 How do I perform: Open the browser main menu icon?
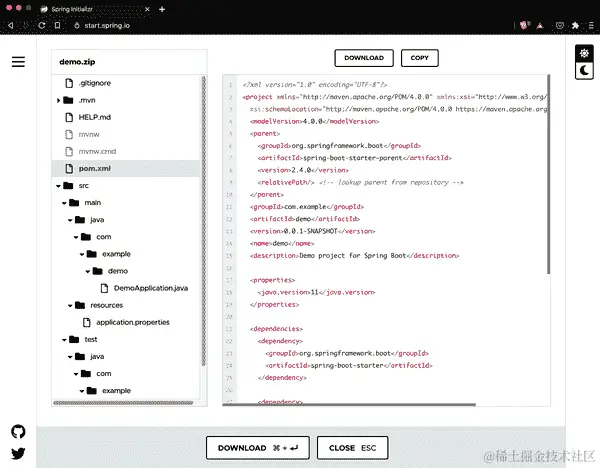coord(591,25)
